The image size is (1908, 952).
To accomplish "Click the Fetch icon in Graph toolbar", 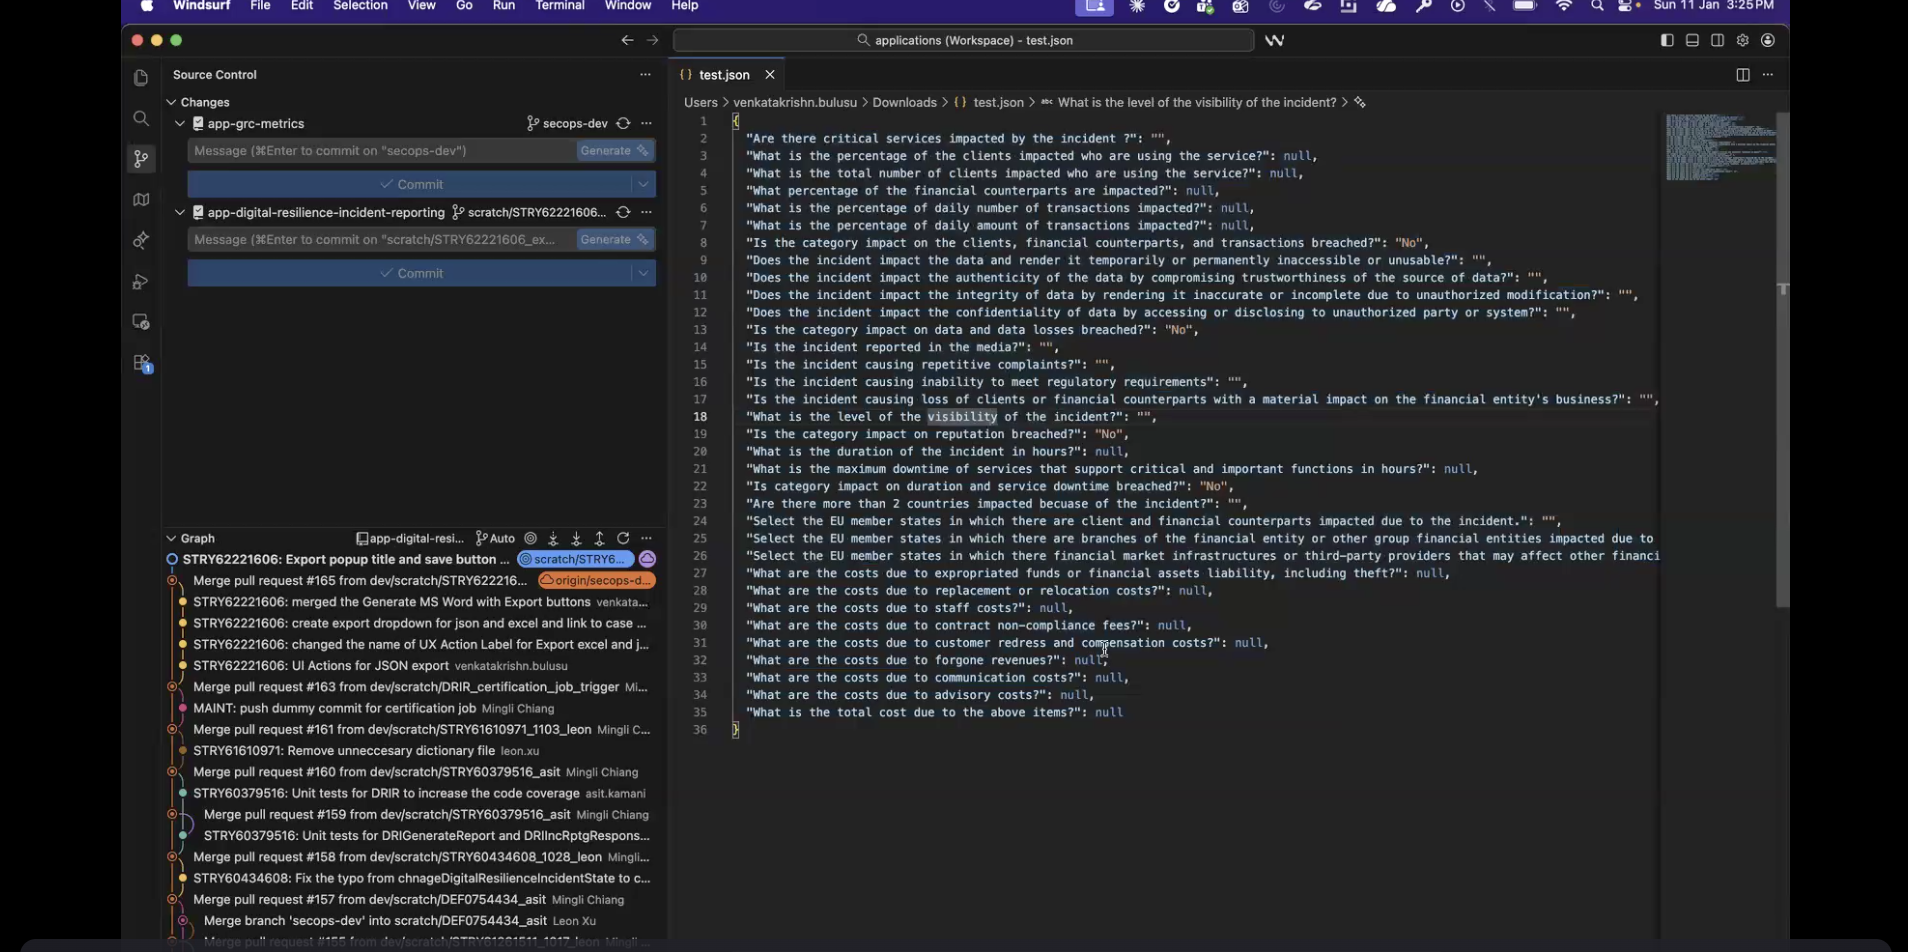I will (553, 538).
